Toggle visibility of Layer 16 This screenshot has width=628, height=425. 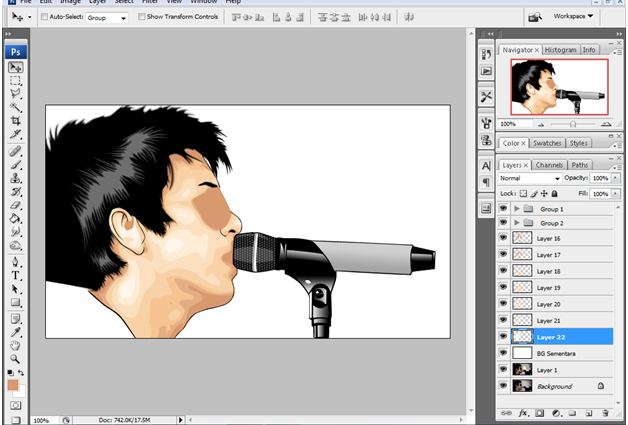503,238
